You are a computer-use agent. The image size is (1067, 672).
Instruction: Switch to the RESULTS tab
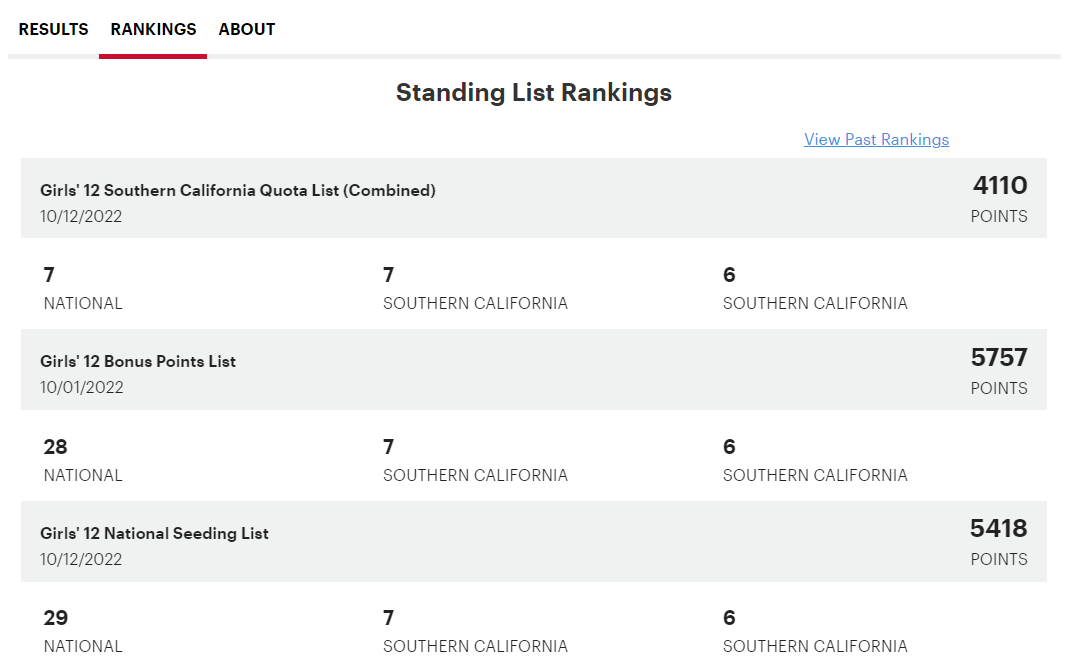[52, 29]
